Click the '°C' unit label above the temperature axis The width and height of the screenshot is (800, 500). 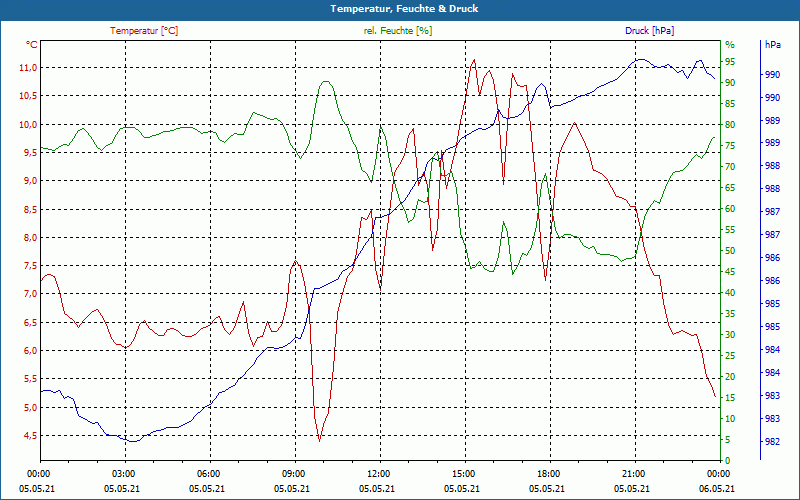tap(32, 44)
